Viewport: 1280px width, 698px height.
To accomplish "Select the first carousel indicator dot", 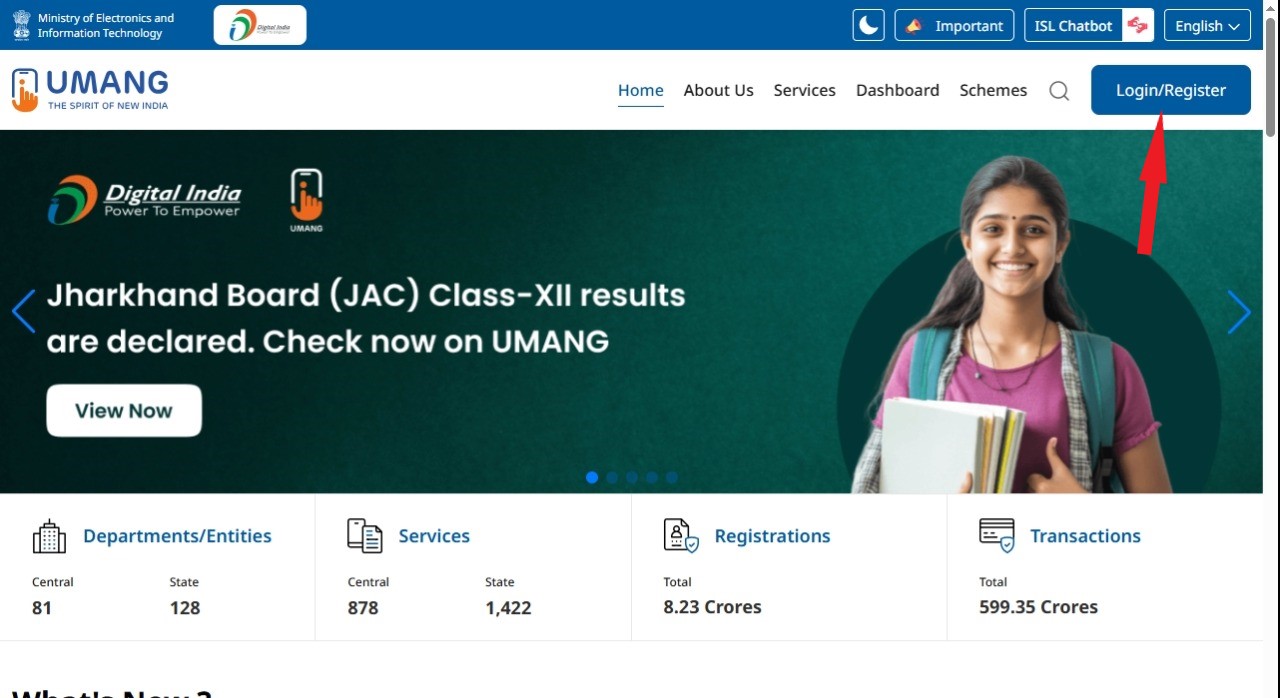I will (592, 478).
